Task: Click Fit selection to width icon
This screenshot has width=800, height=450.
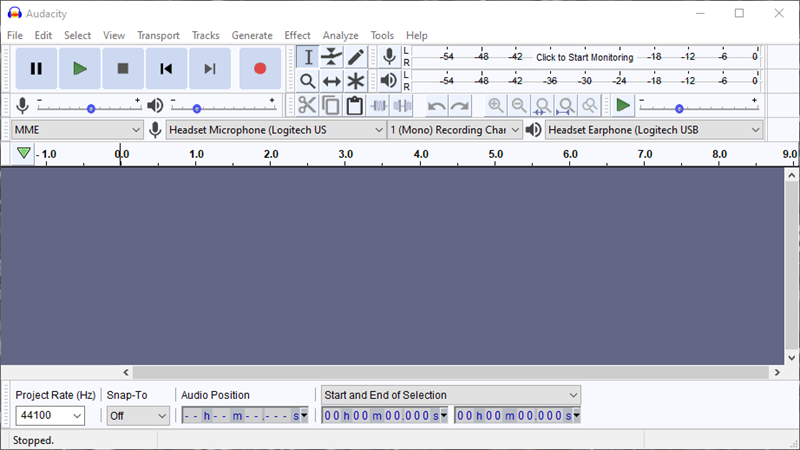Action: click(542, 106)
